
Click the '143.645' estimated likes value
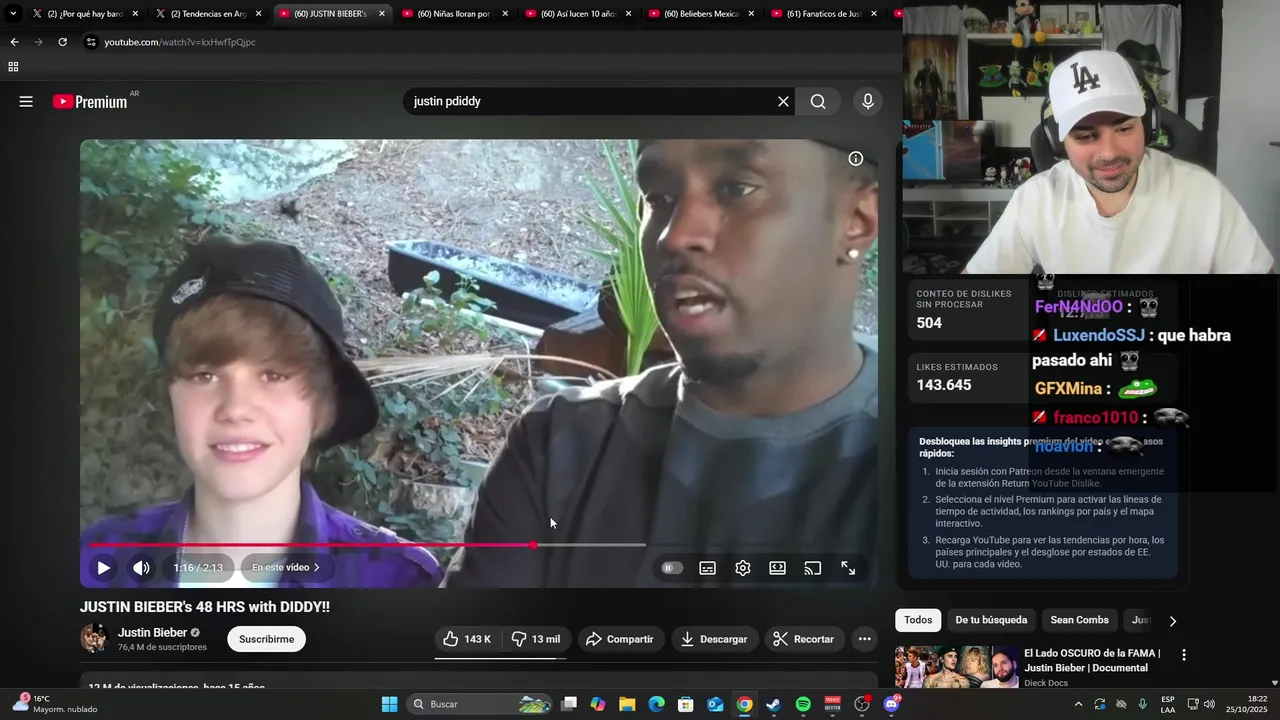coord(944,385)
